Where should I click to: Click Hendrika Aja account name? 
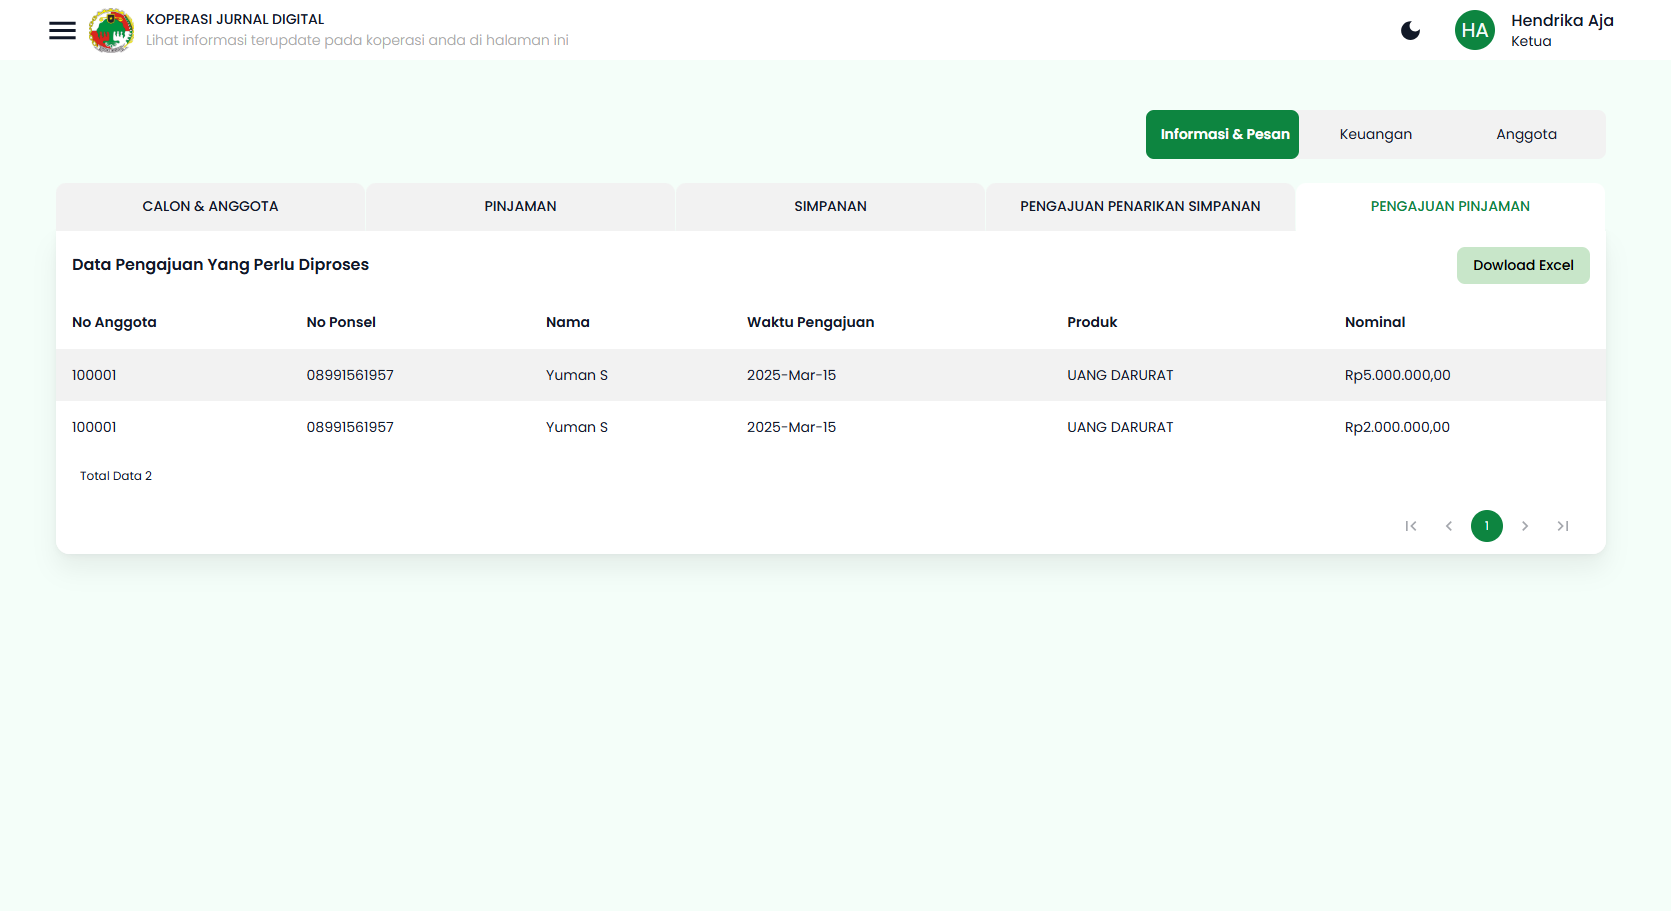(x=1562, y=21)
